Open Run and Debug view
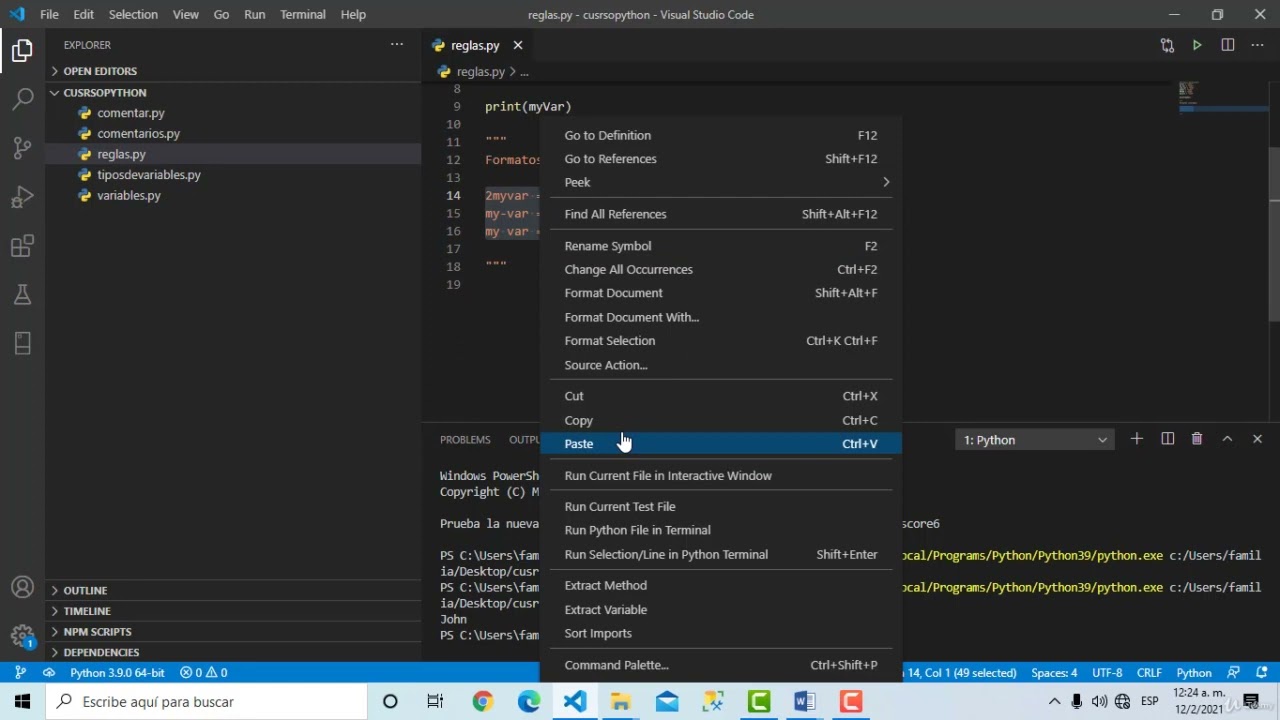 pyautogui.click(x=22, y=197)
